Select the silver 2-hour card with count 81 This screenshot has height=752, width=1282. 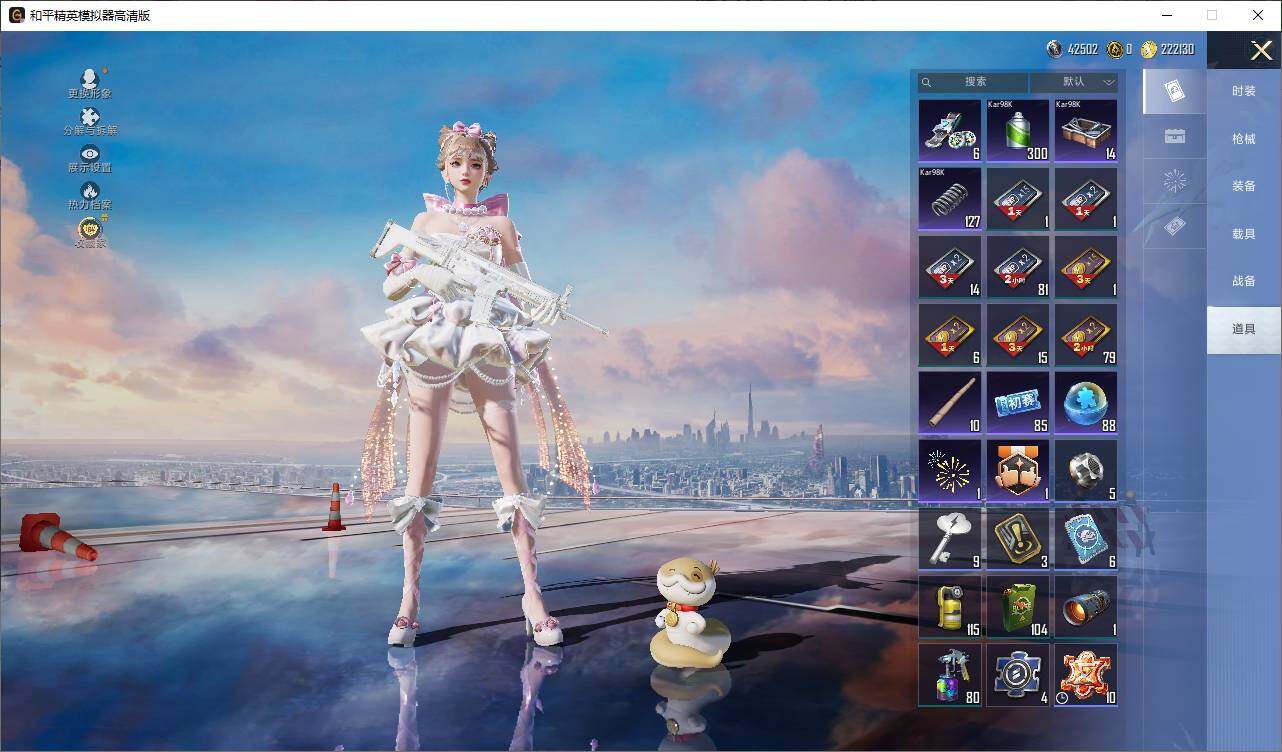click(x=1018, y=267)
